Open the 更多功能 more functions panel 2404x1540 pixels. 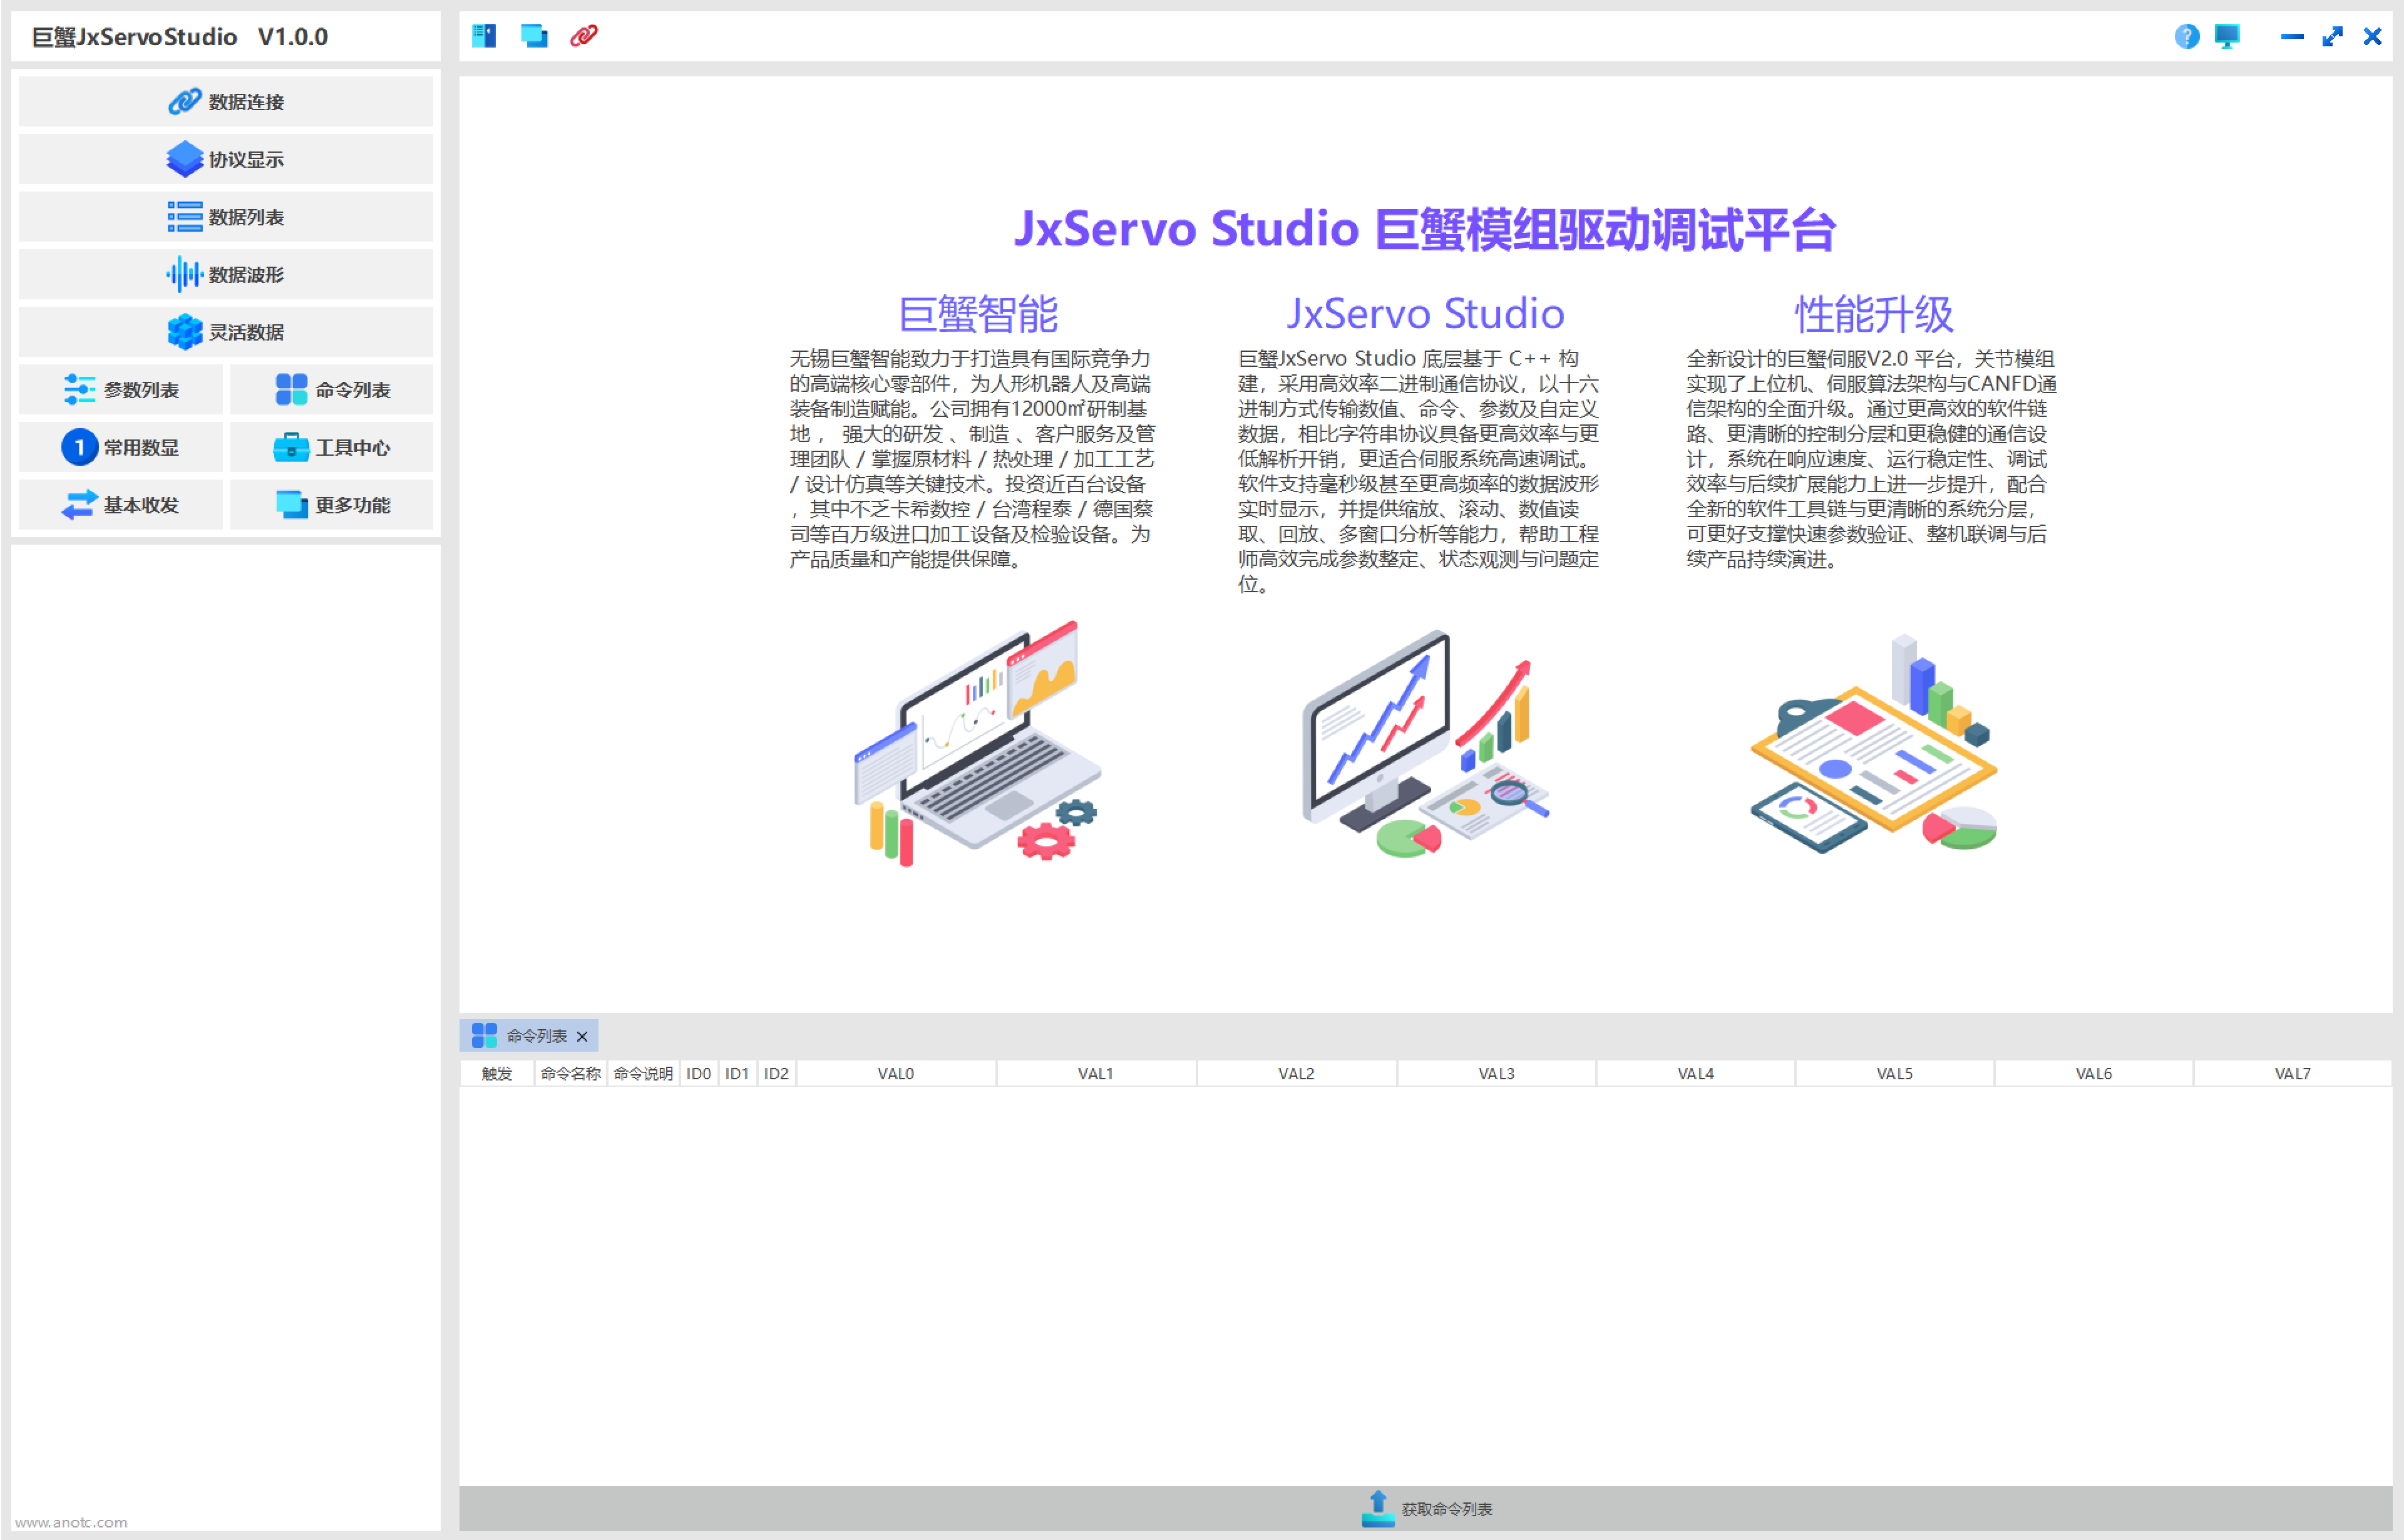(331, 504)
